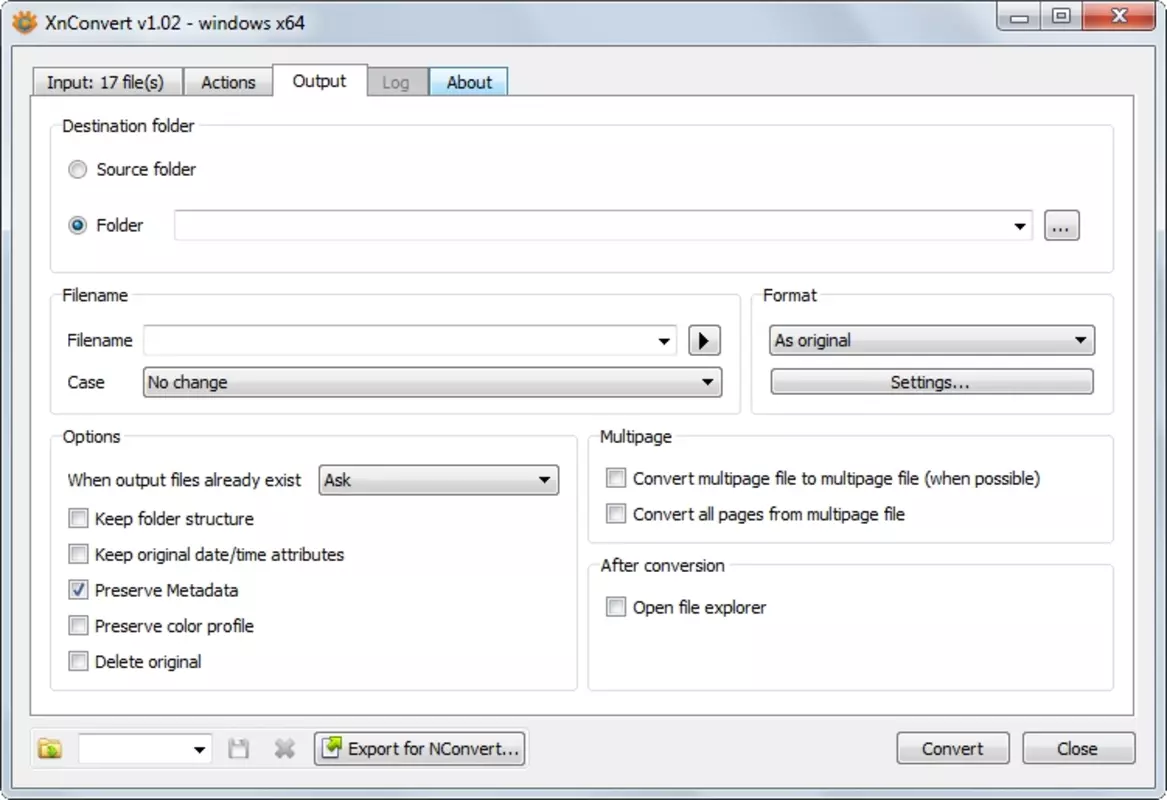Image resolution: width=1167 pixels, height=800 pixels.
Task: Browse destination folder with the ... button
Action: coord(1061,225)
